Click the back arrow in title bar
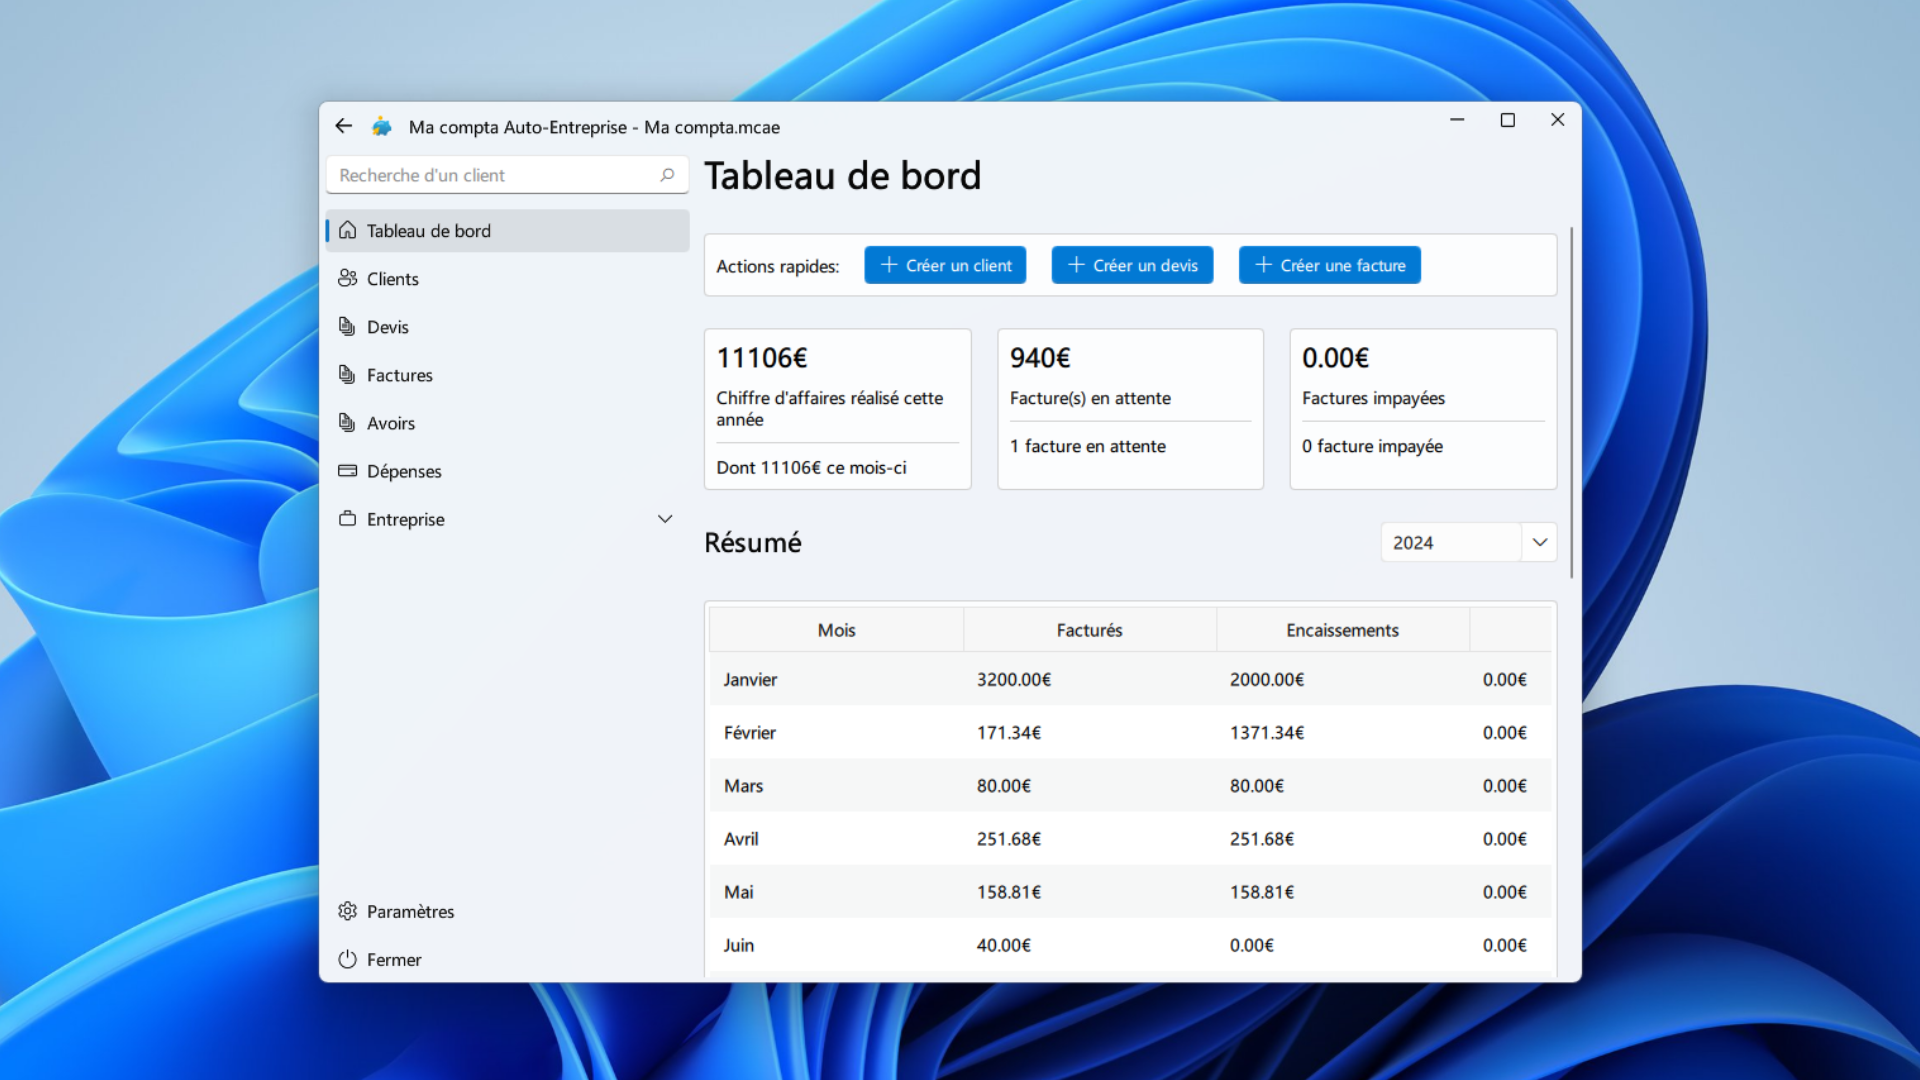1920x1080 pixels. coord(344,125)
